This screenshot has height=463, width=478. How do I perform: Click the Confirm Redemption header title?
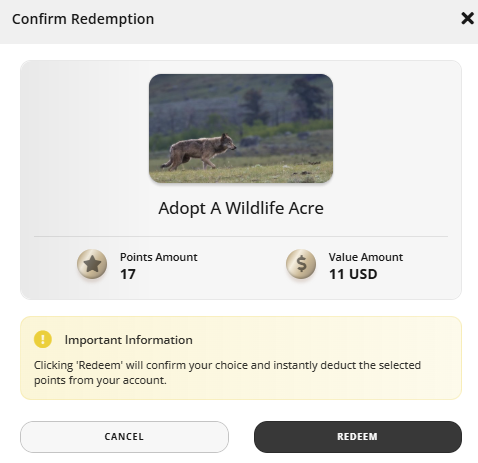[x=83, y=19]
